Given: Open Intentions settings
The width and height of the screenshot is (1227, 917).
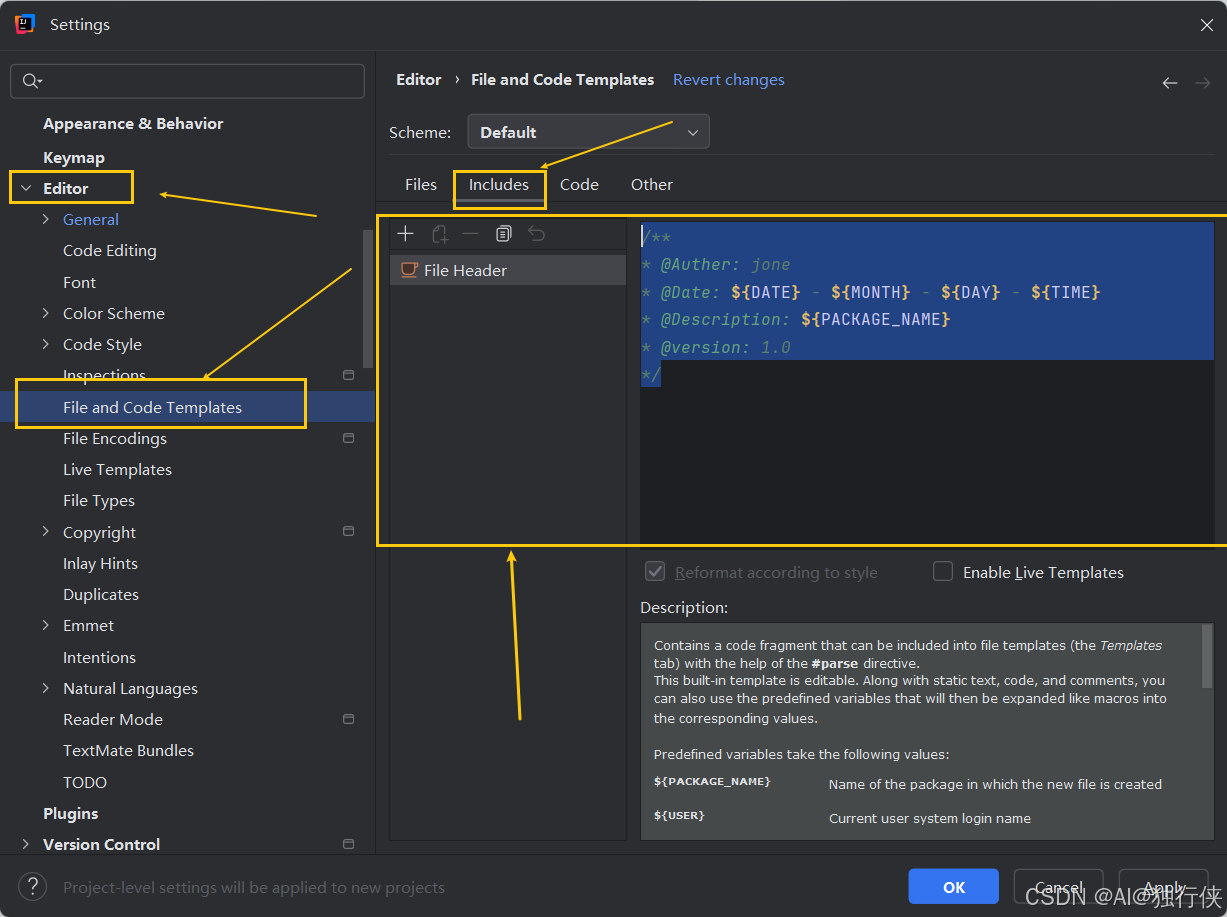Looking at the screenshot, I should tap(99, 657).
